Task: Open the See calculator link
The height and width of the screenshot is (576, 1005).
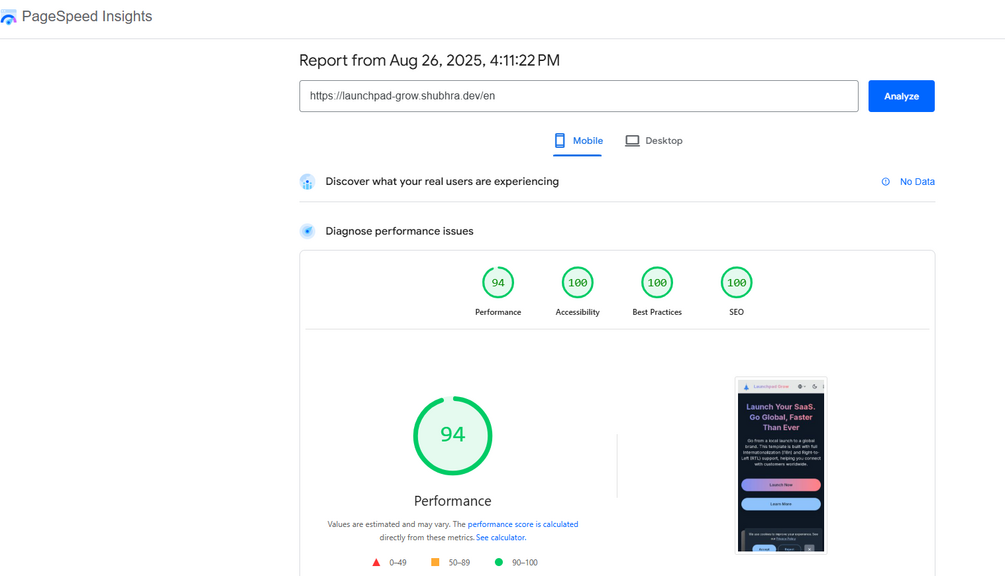Action: (501, 538)
